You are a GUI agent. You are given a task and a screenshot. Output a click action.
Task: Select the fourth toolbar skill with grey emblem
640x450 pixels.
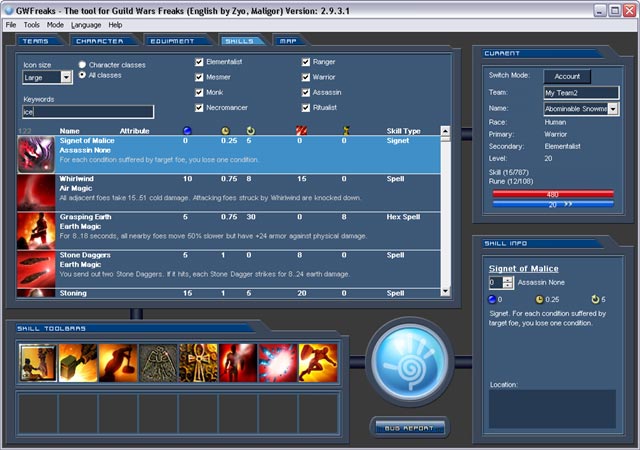(158, 363)
